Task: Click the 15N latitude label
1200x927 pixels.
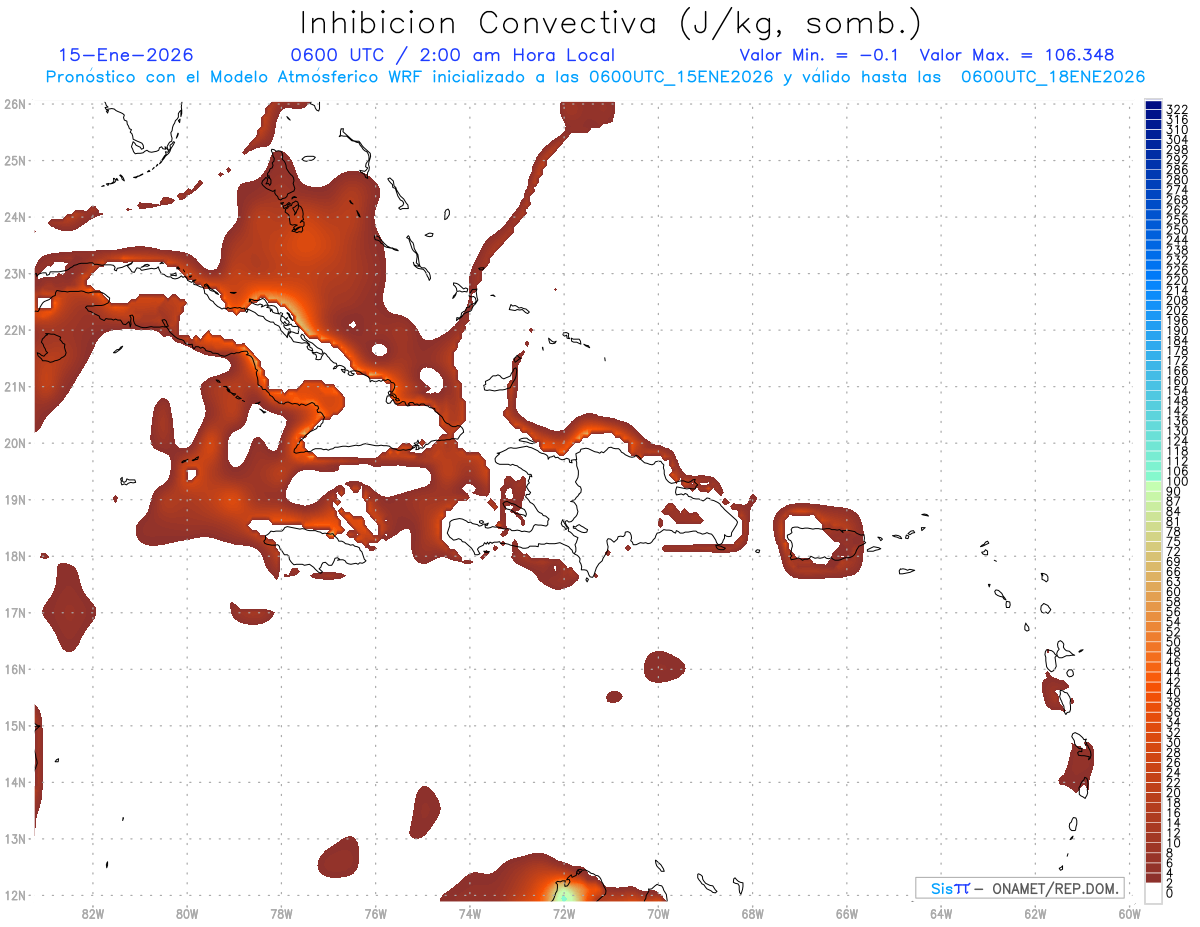Action: coord(15,725)
